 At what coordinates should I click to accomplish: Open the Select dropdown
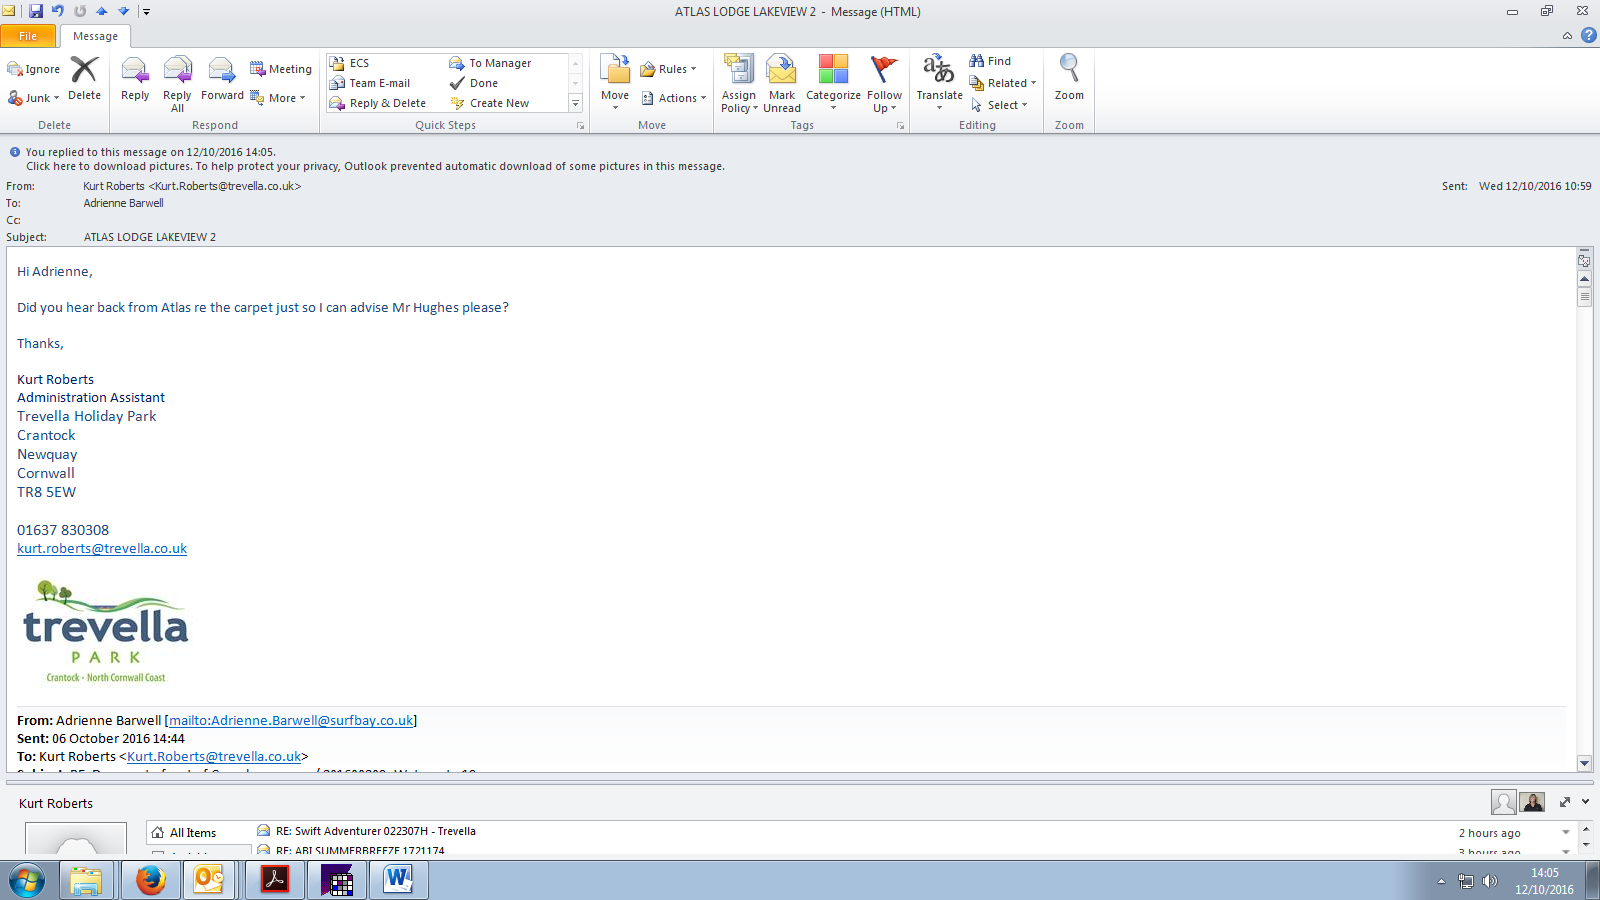pyautogui.click(x=999, y=105)
